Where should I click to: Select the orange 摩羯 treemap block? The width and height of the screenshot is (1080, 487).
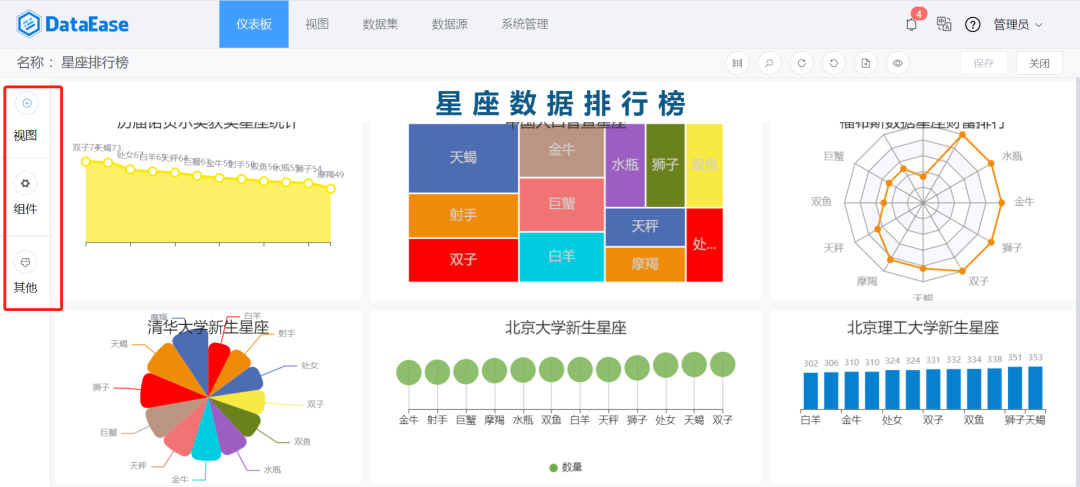(645, 265)
